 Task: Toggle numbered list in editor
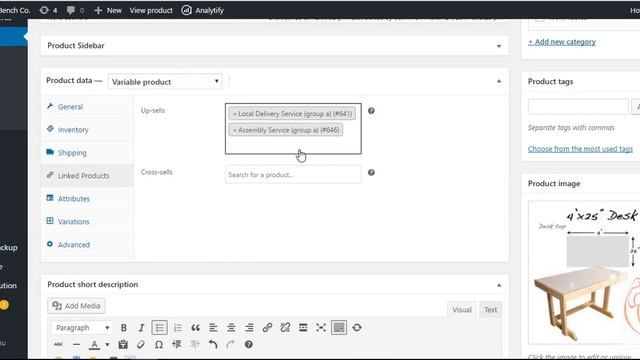click(x=178, y=328)
